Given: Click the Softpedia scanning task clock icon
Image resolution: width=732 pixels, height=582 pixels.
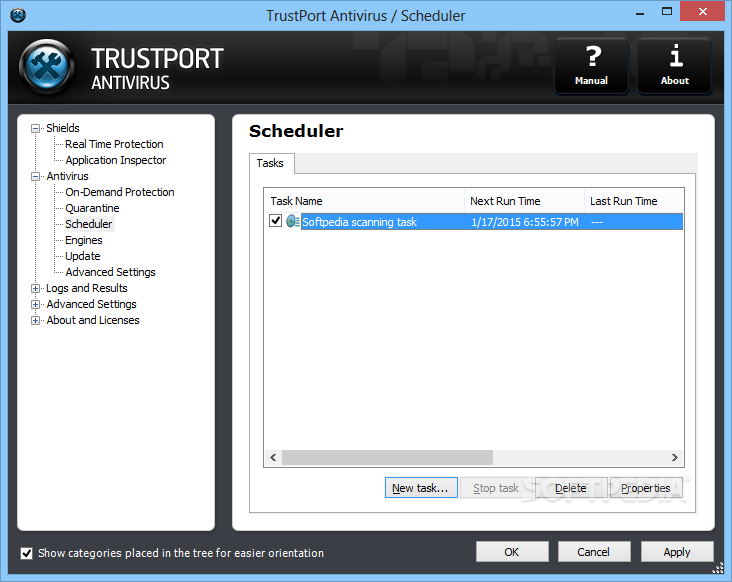Looking at the screenshot, I should [293, 221].
